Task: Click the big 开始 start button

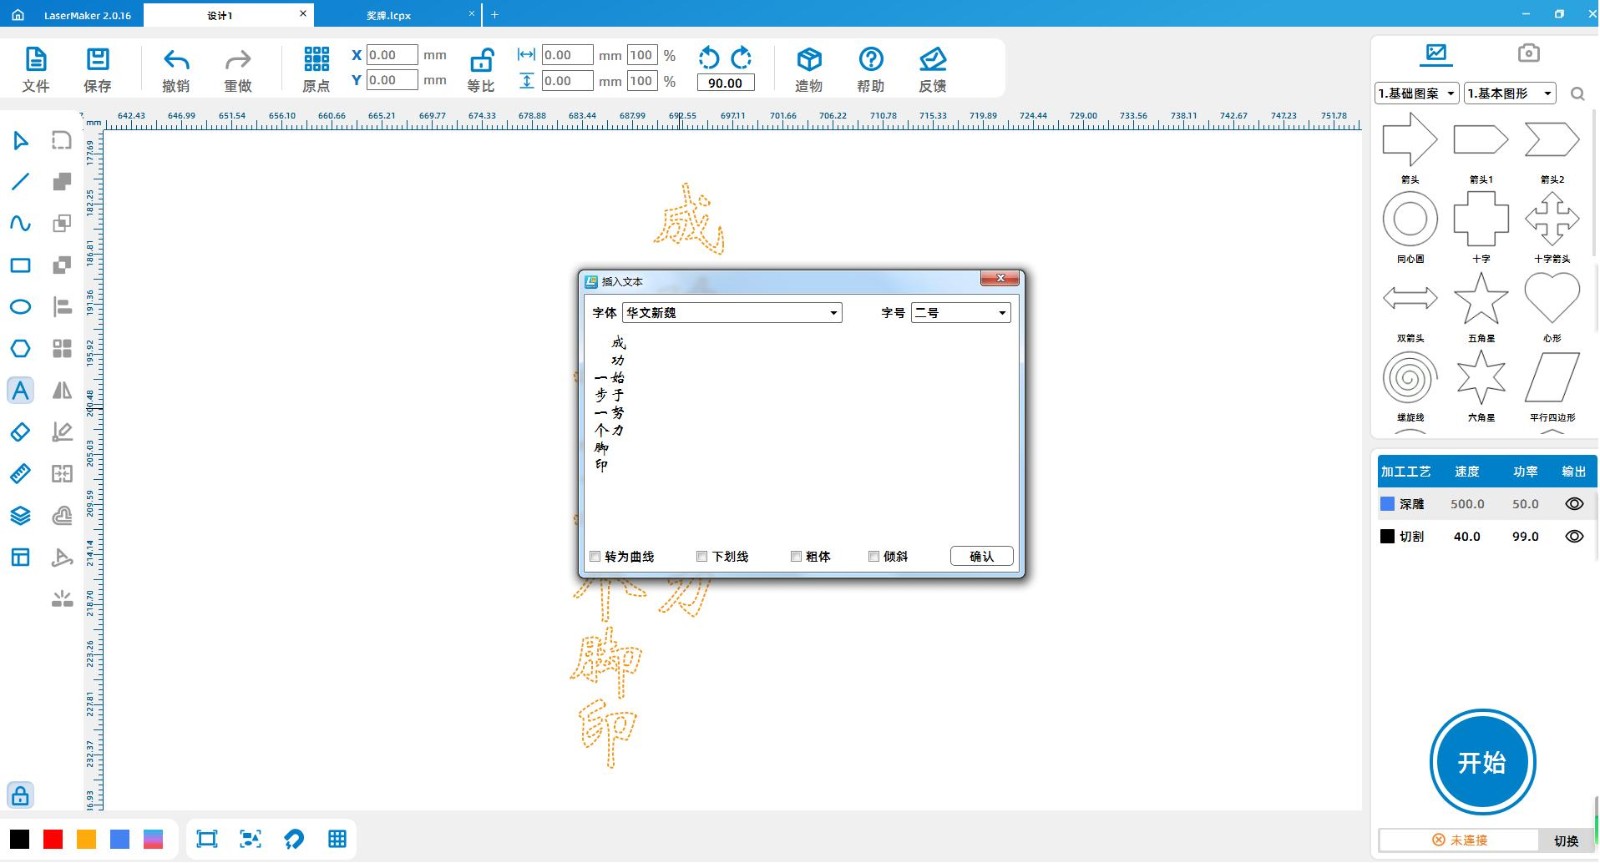Action: point(1481,763)
